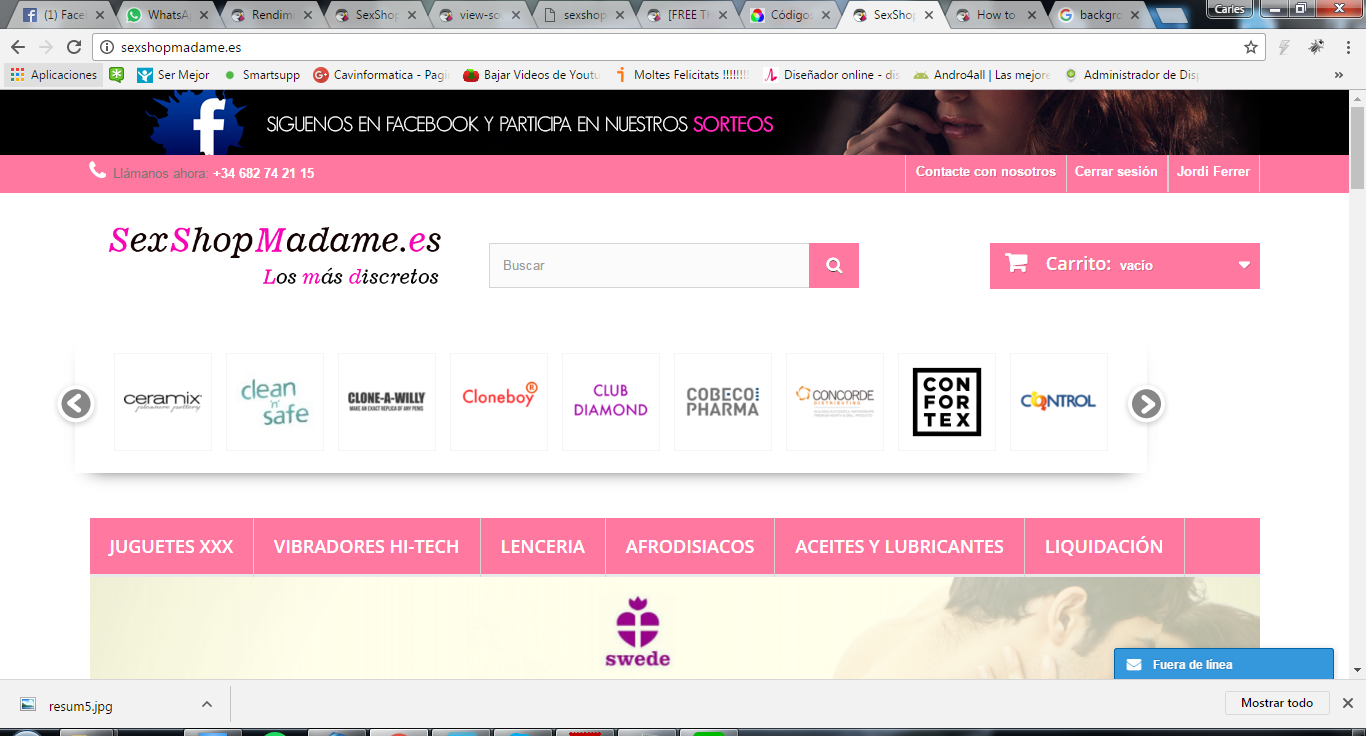Open the Control brand logo
1366x736 pixels.
pos(1059,402)
